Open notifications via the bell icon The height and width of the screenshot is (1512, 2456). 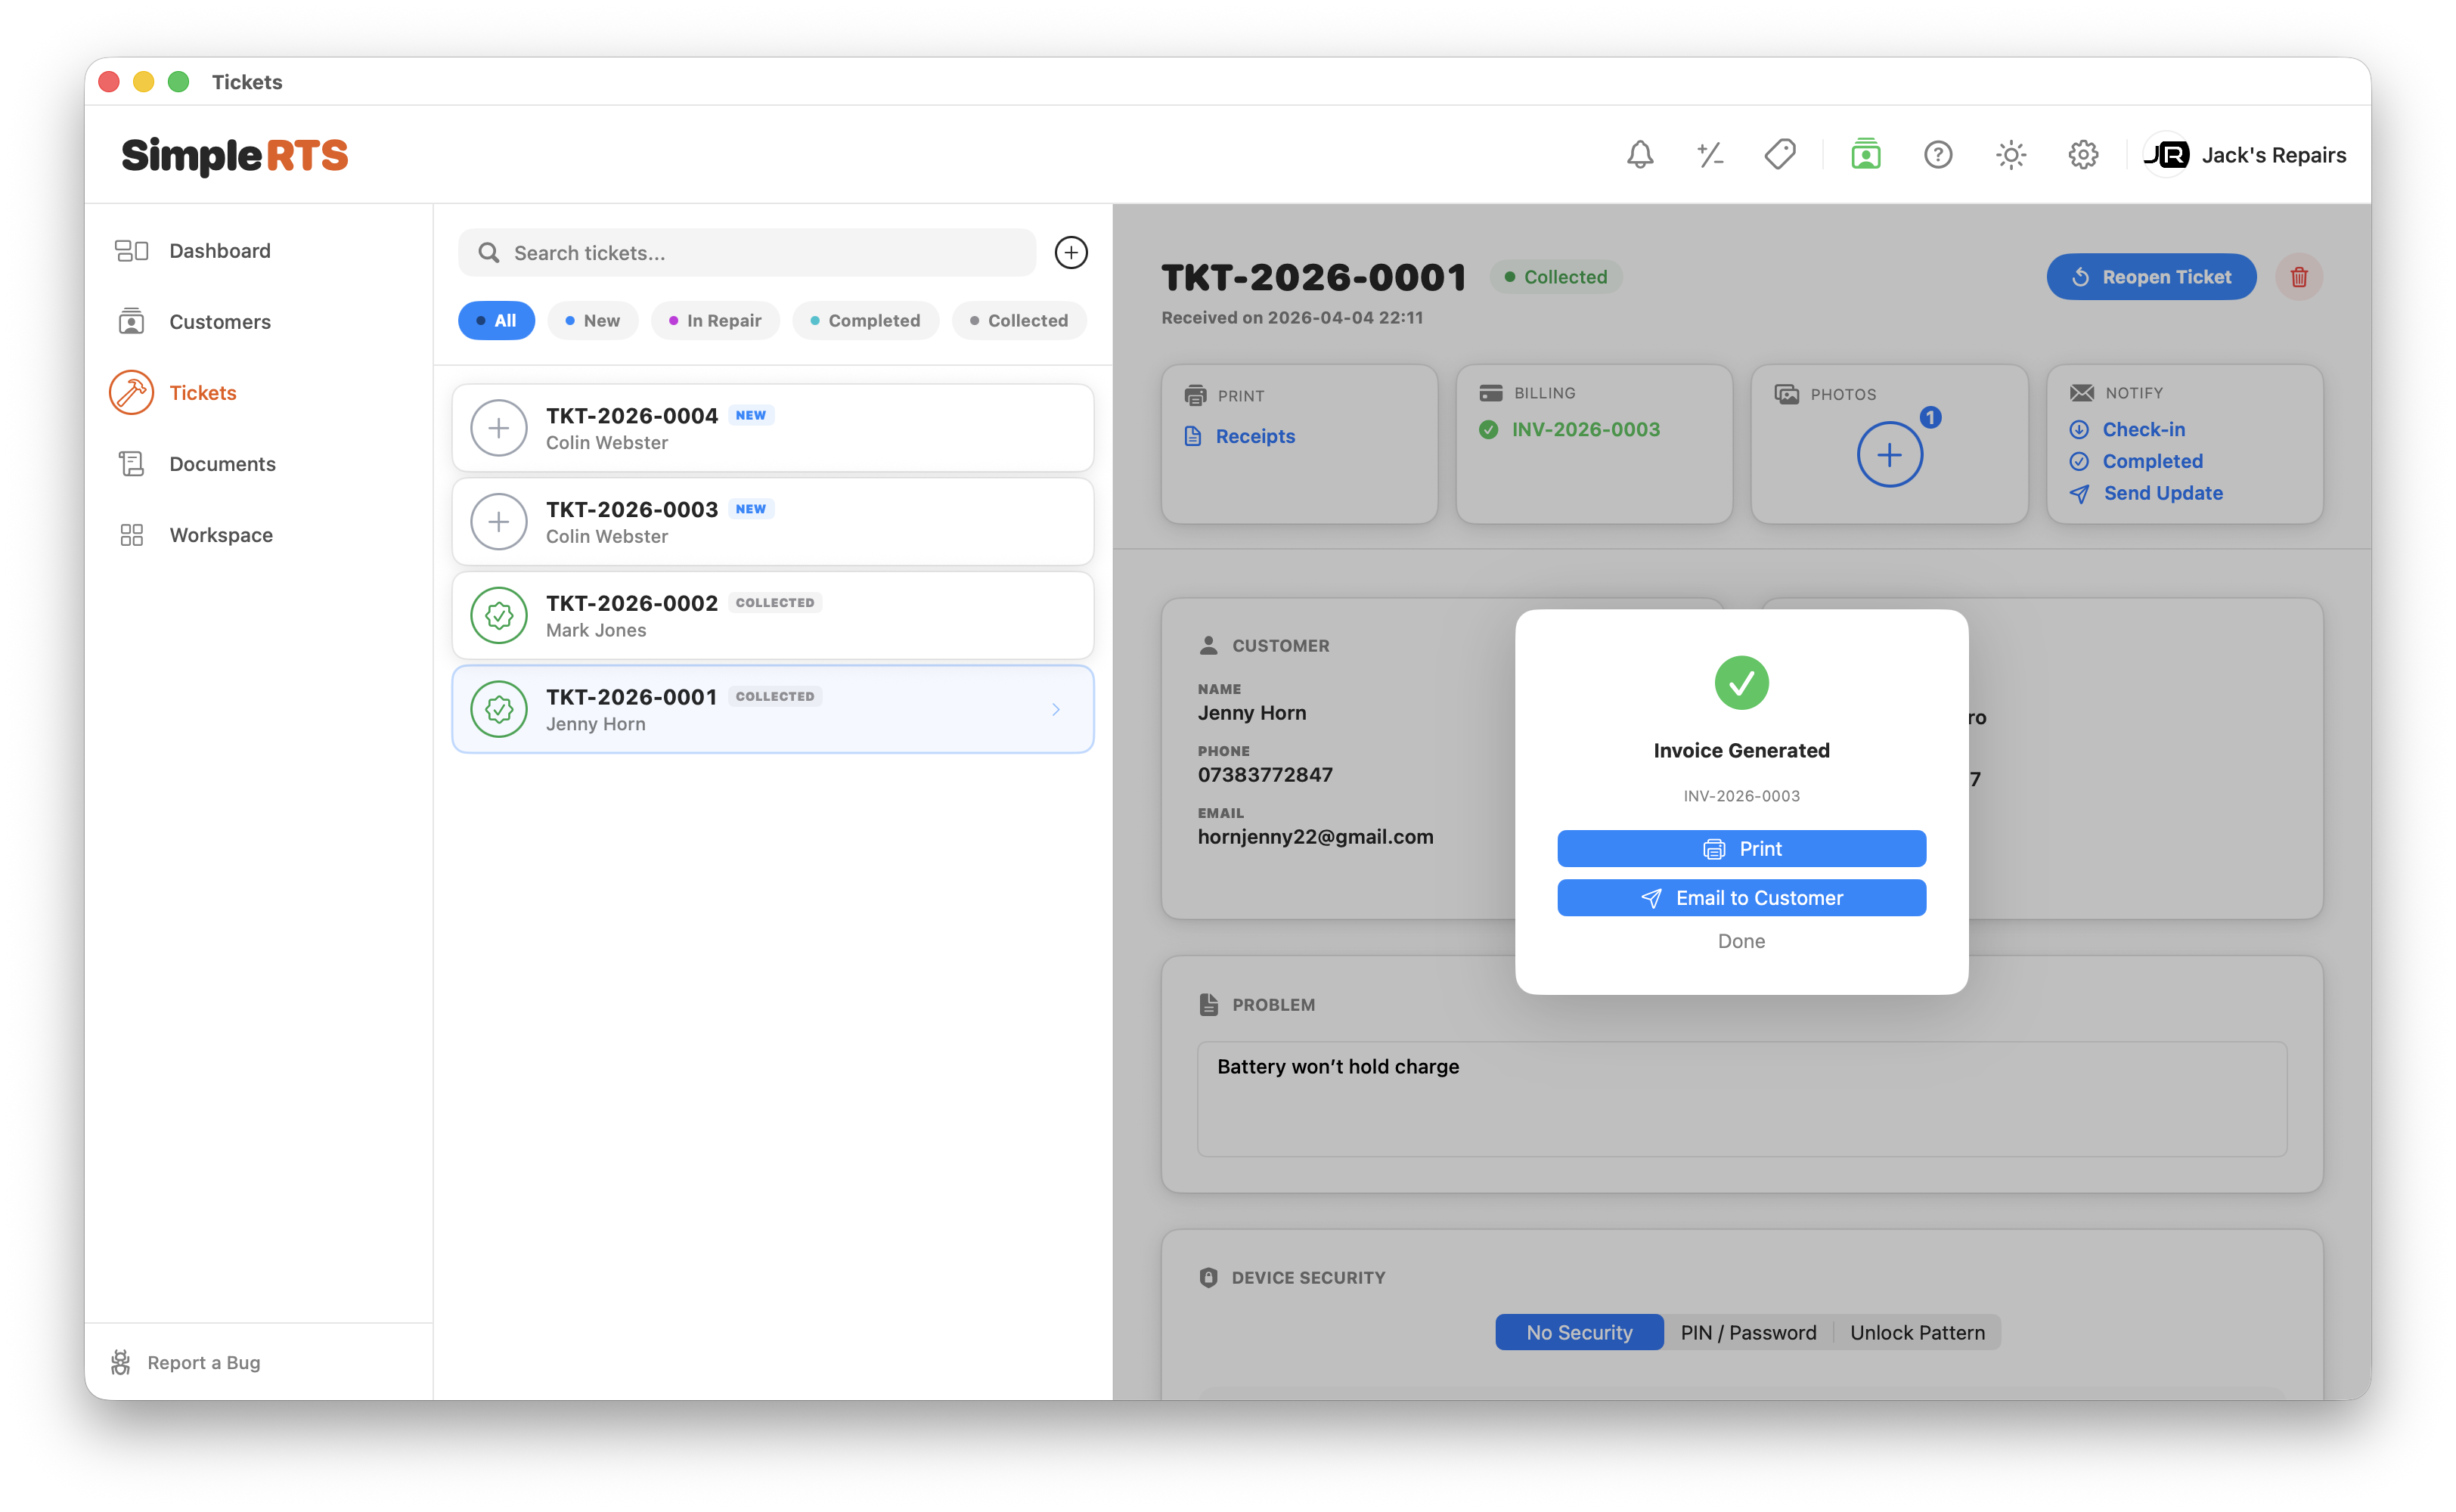(1640, 154)
